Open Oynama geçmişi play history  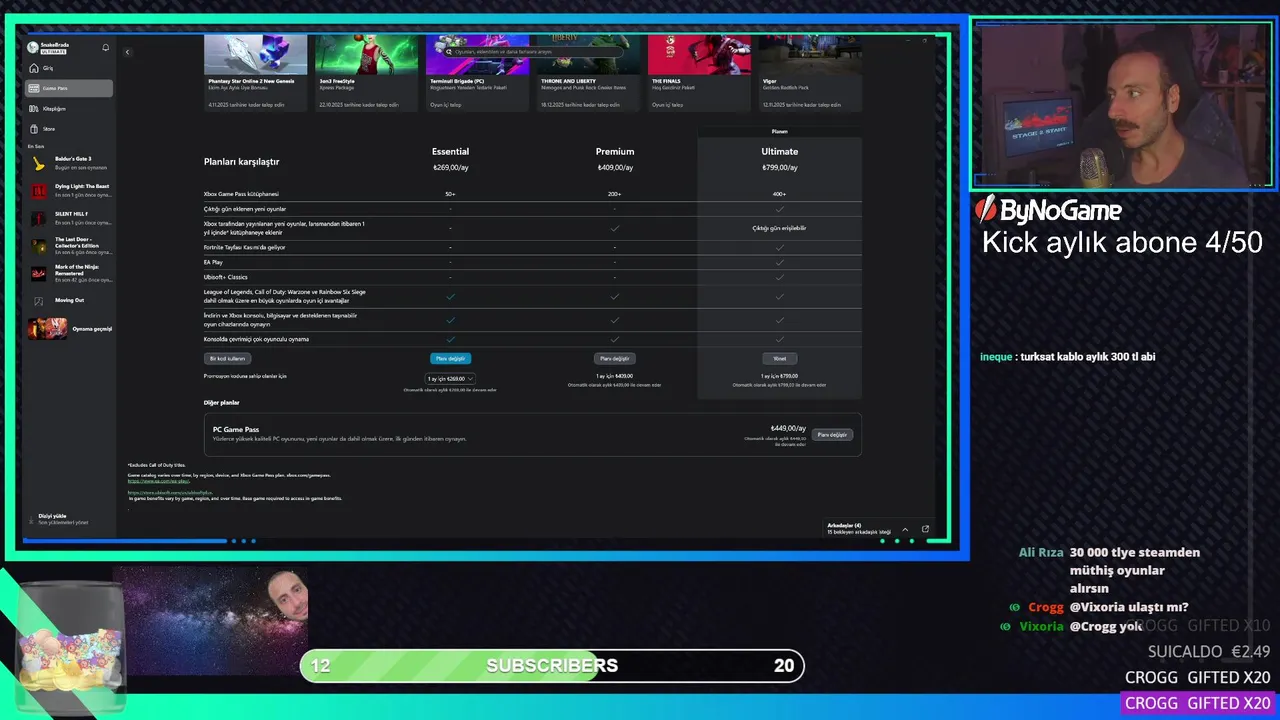point(70,328)
